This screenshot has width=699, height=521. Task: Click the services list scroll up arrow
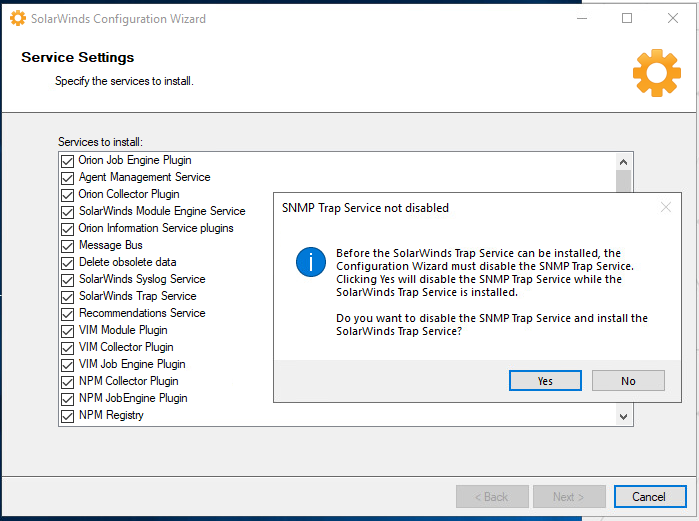(x=623, y=161)
